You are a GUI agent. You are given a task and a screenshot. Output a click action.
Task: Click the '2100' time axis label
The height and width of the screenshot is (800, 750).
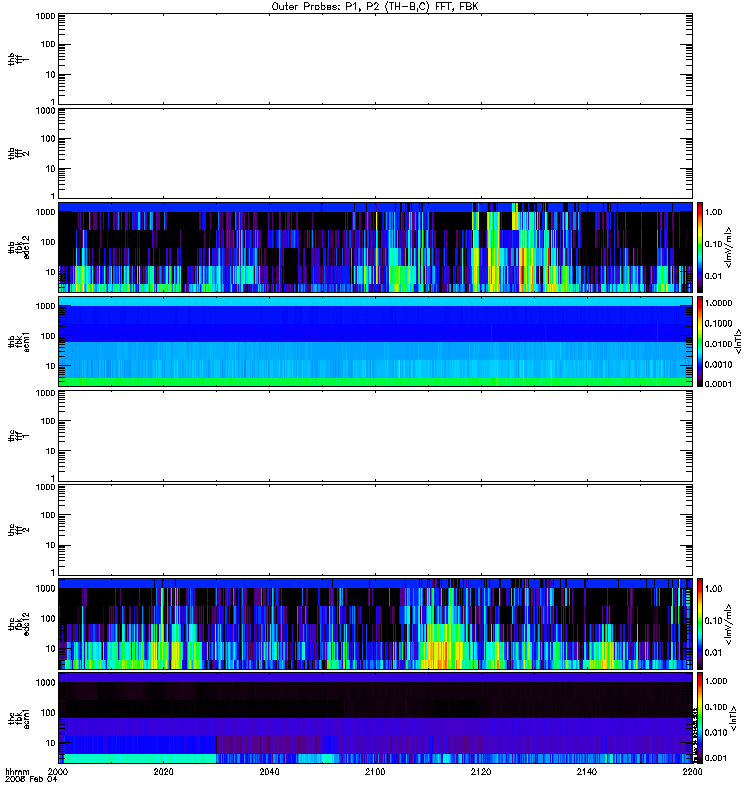pyautogui.click(x=375, y=771)
